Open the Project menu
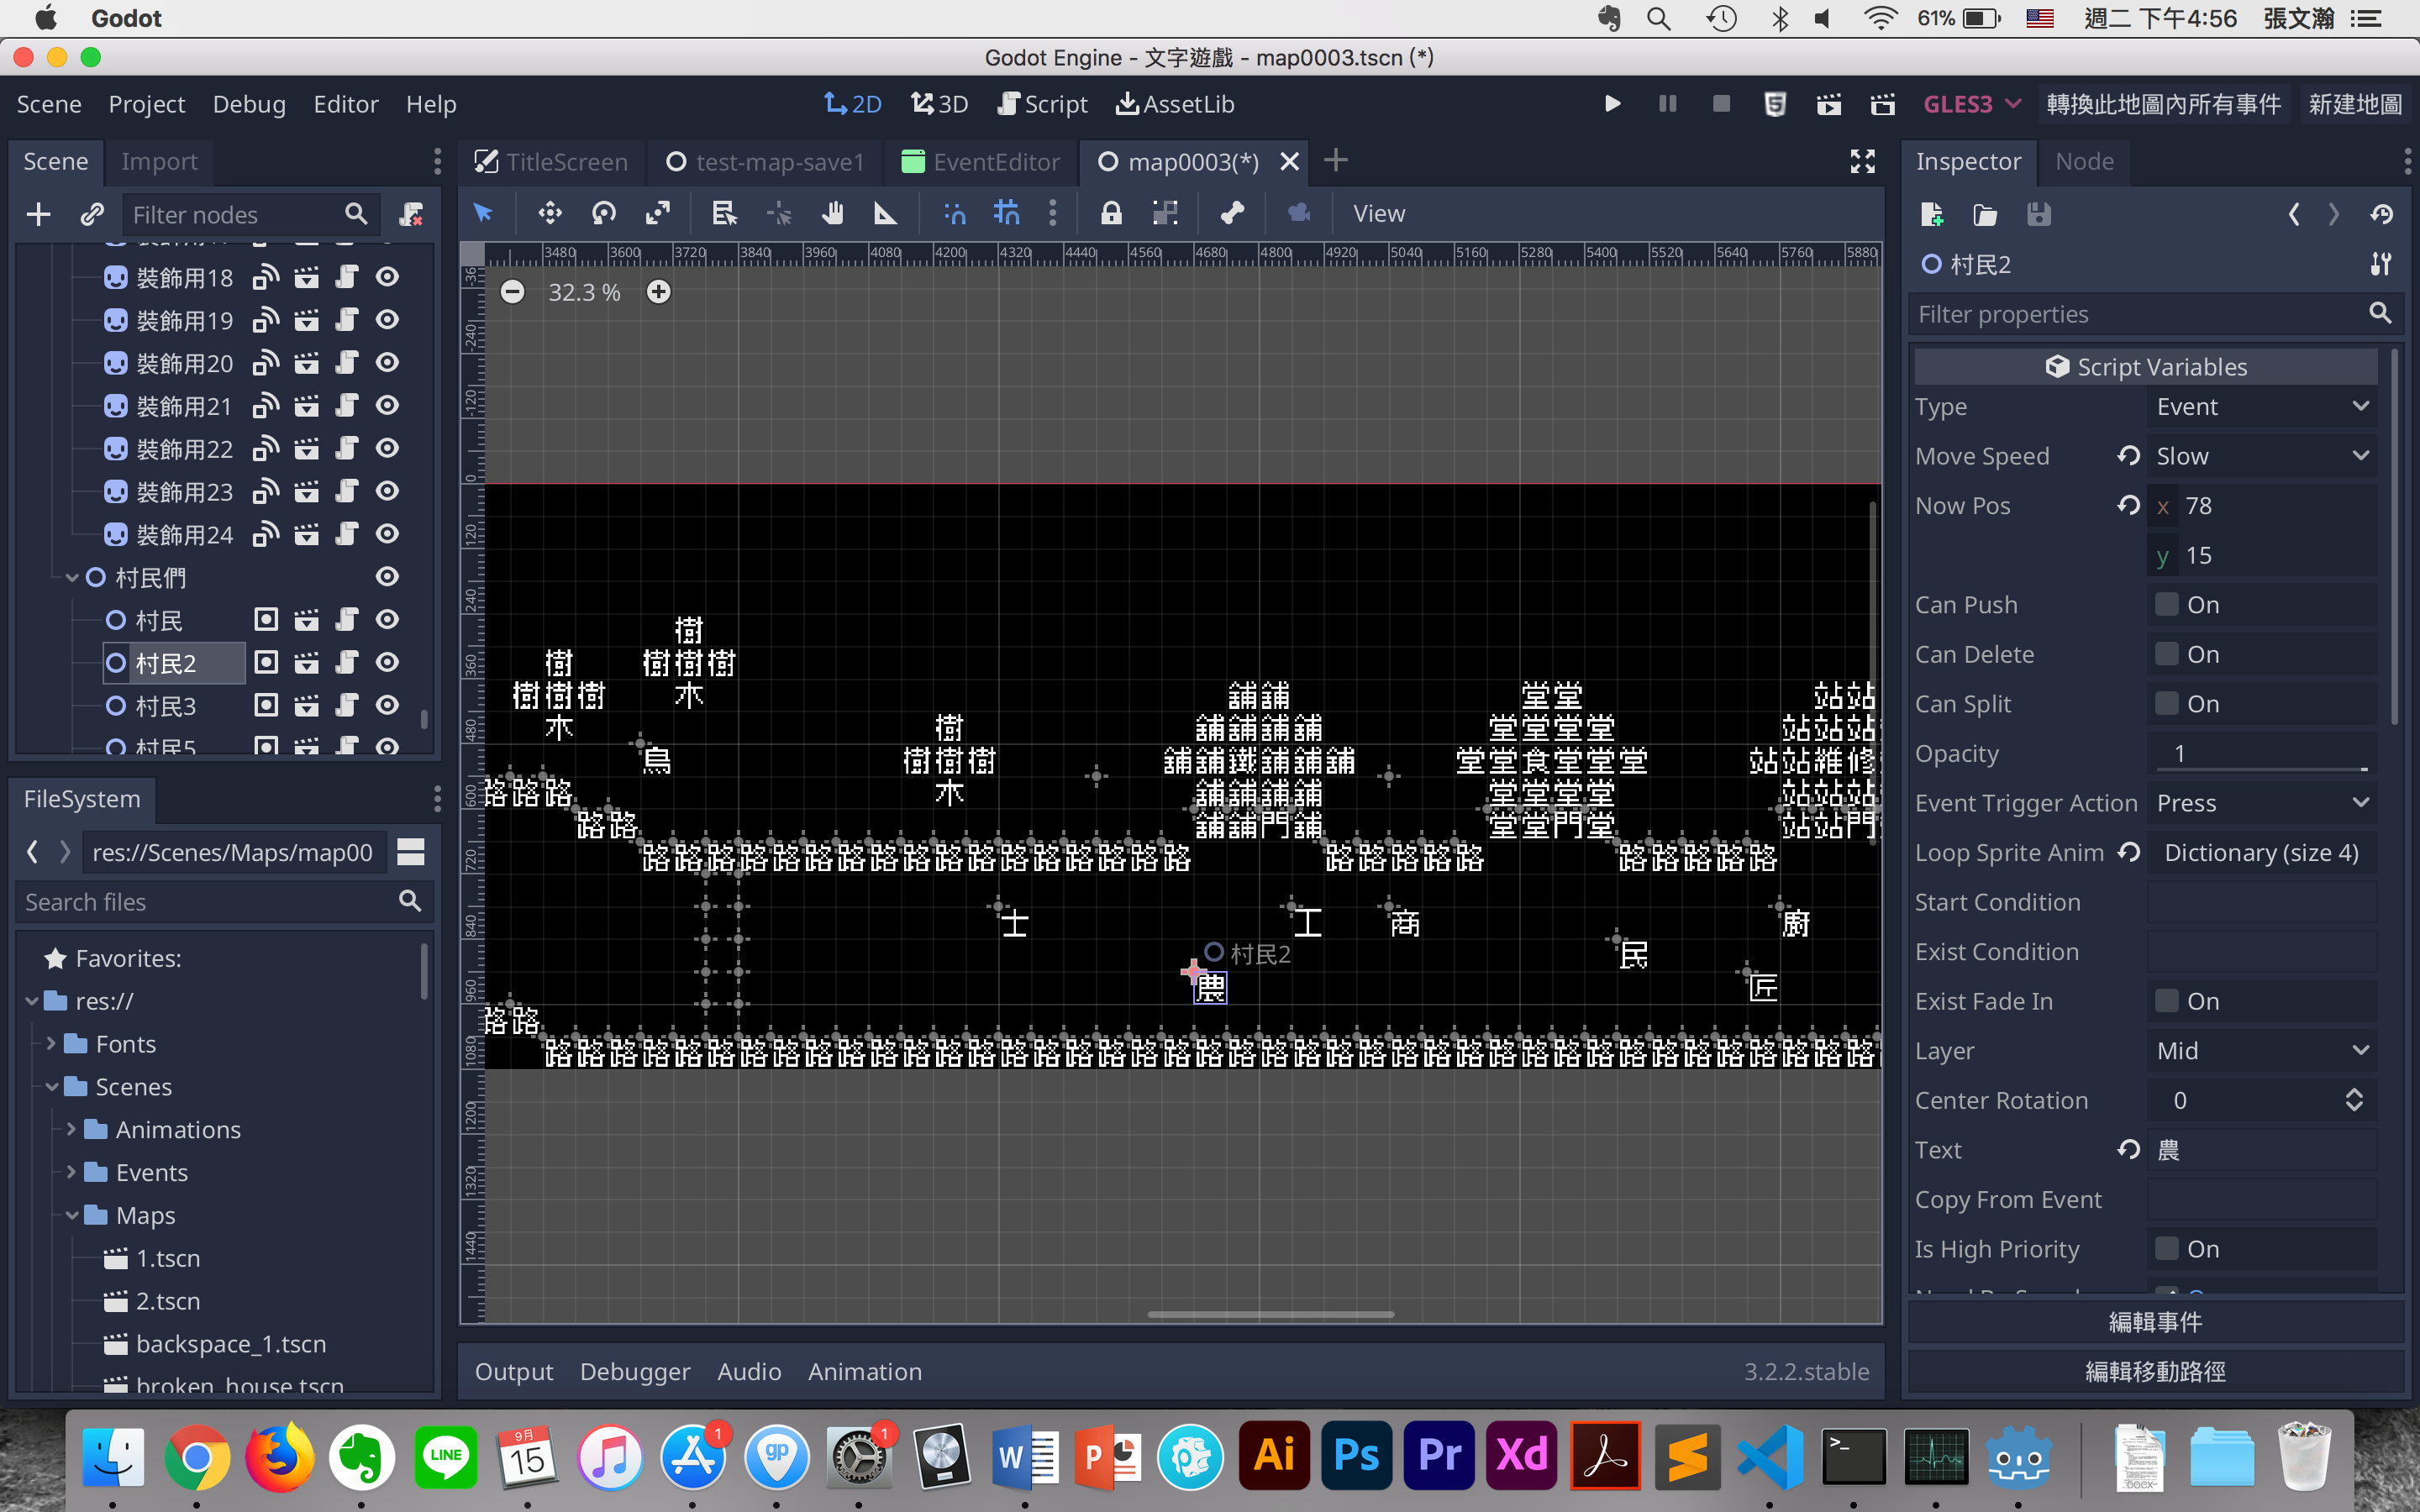This screenshot has width=2420, height=1512. 146,104
